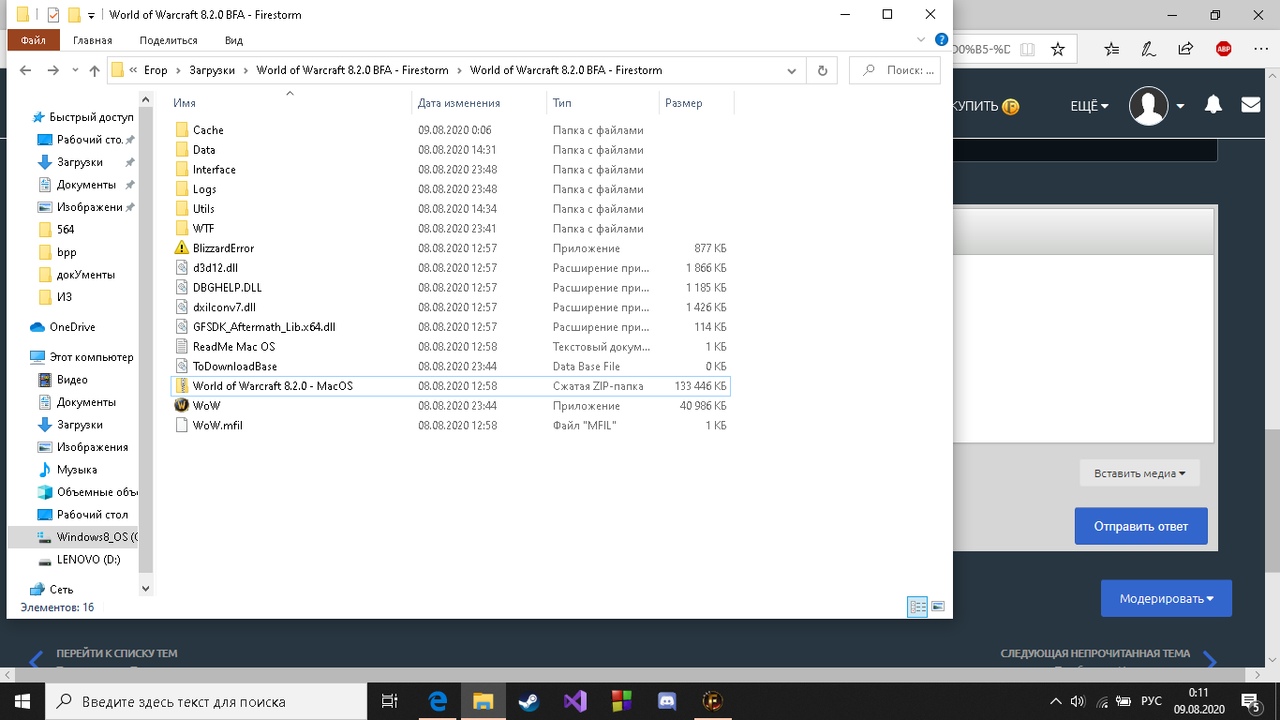This screenshot has height=720, width=1280.
Task: Open messages envelope icon in browser
Action: 1250,104
